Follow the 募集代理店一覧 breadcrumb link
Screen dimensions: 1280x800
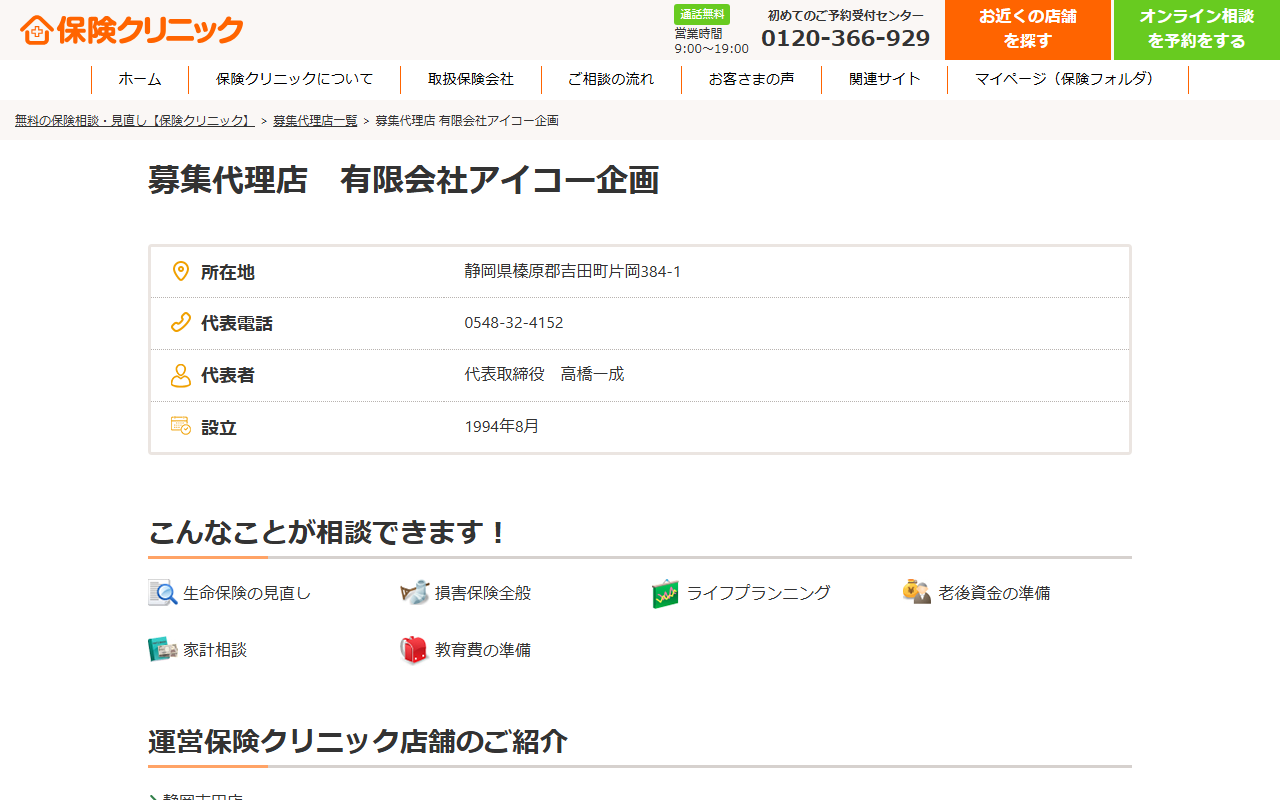pos(315,120)
